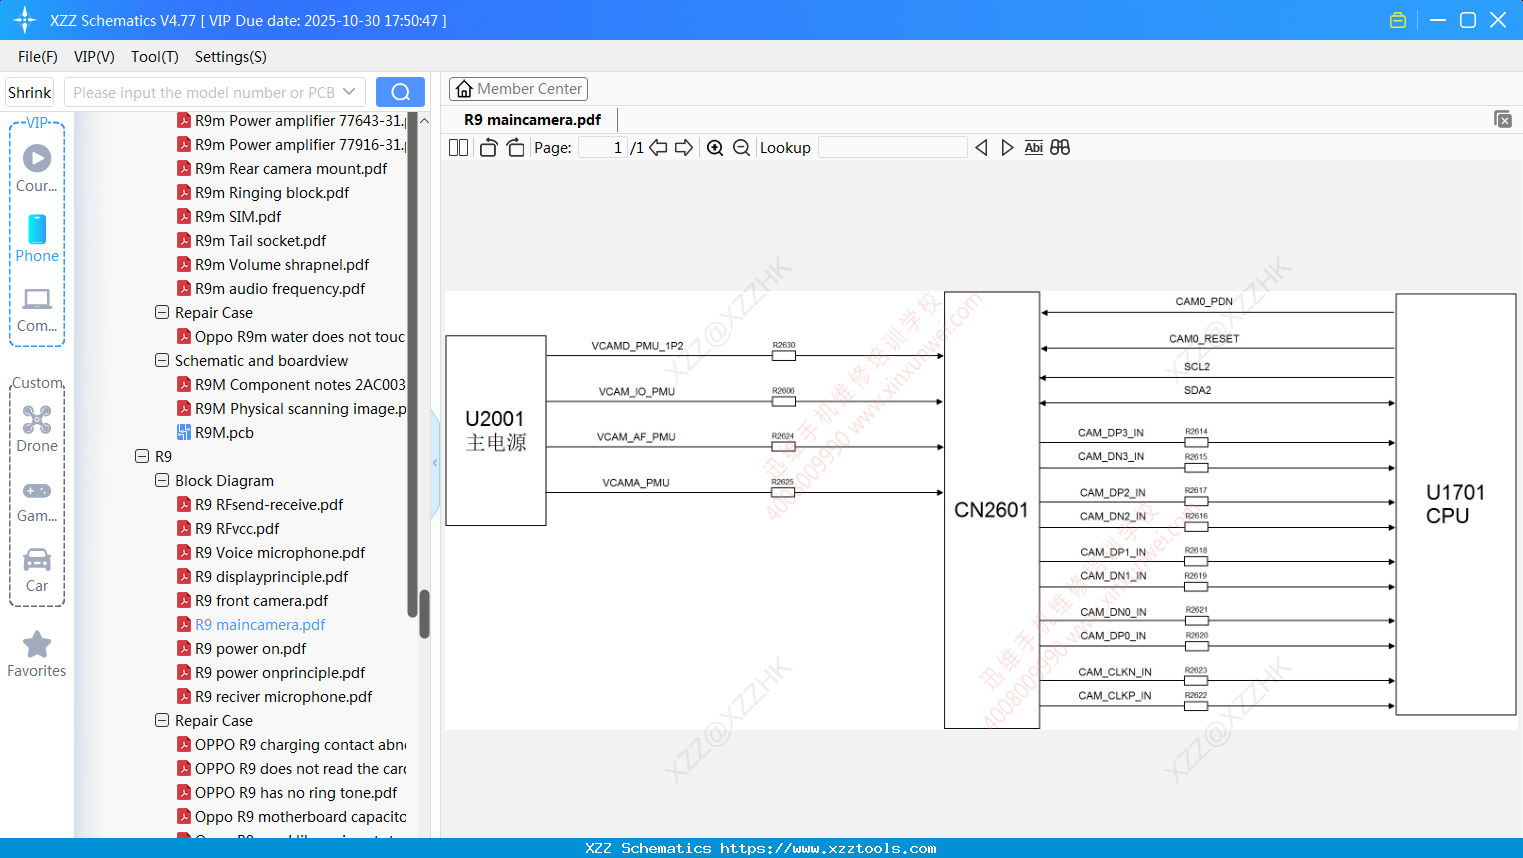Select the Games device category

click(x=37, y=490)
